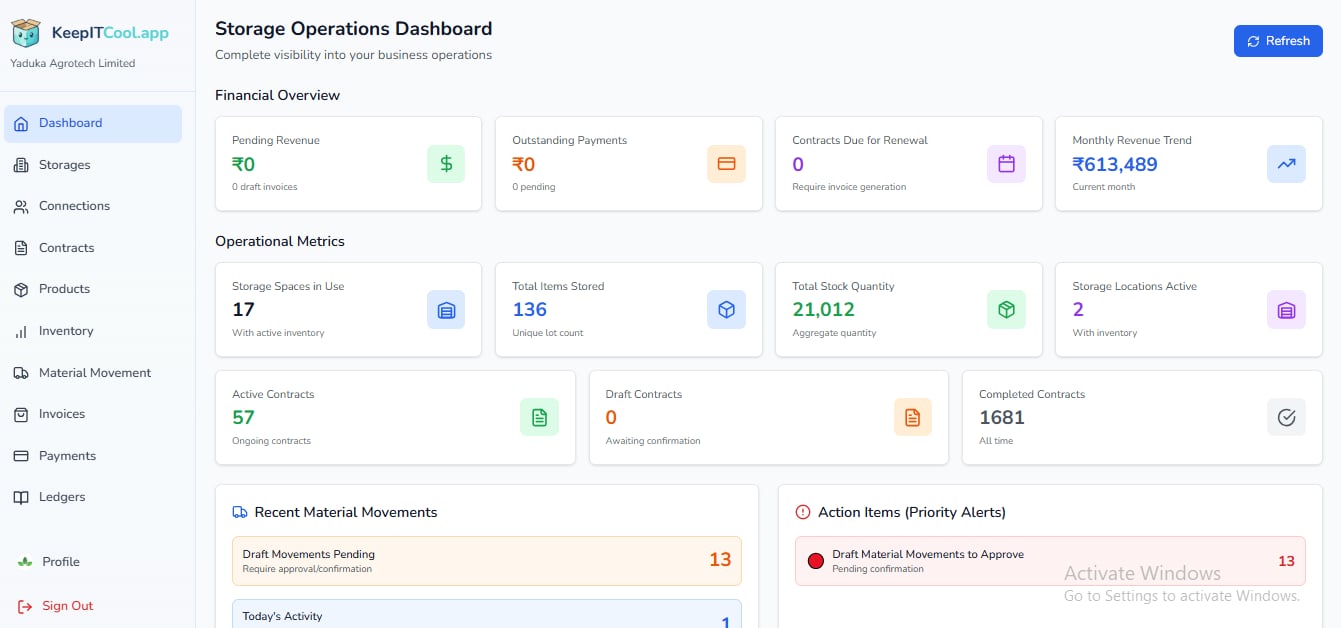The image size is (1341, 628).
Task: Click the orange 13 on Draft Movements Pending
Action: pos(720,560)
